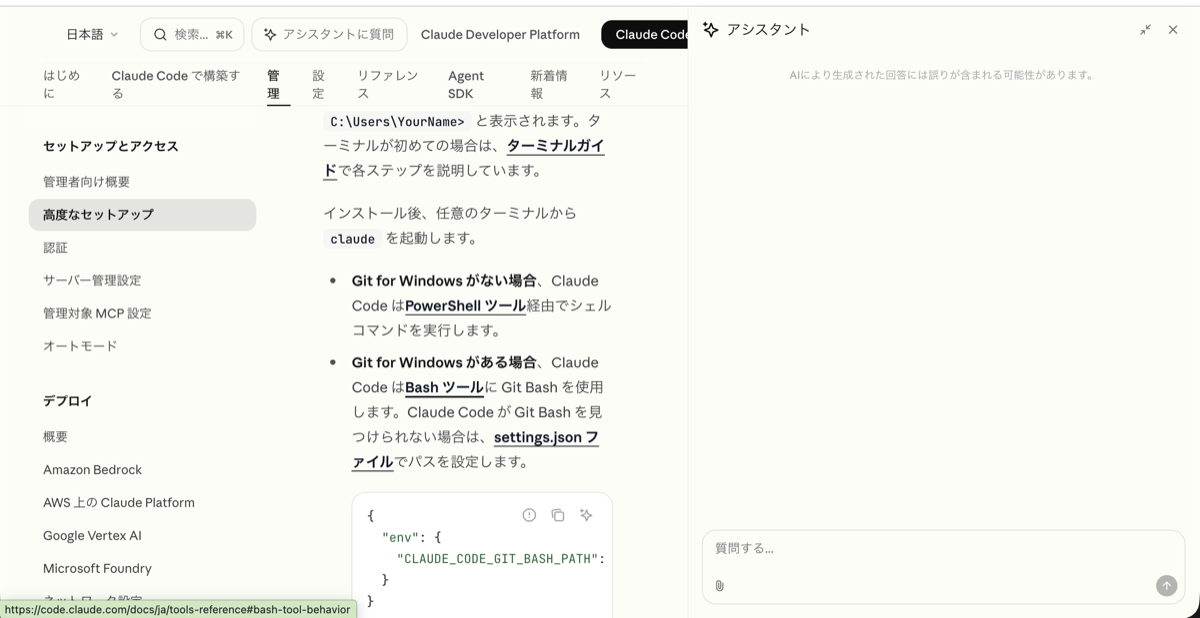Screen dimensions: 1200x618
Task: Click the report issue icon on code block
Action: pyautogui.click(x=529, y=515)
